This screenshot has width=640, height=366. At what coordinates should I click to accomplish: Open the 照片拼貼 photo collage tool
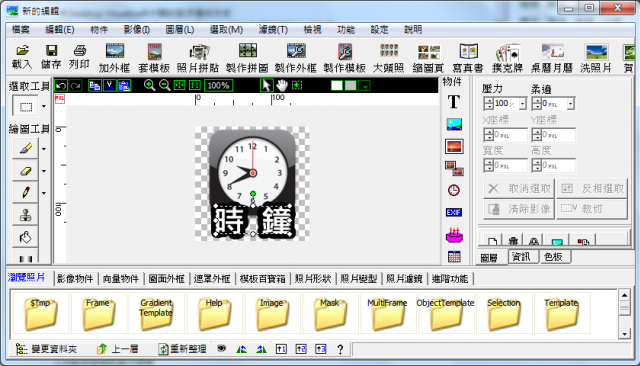198,57
